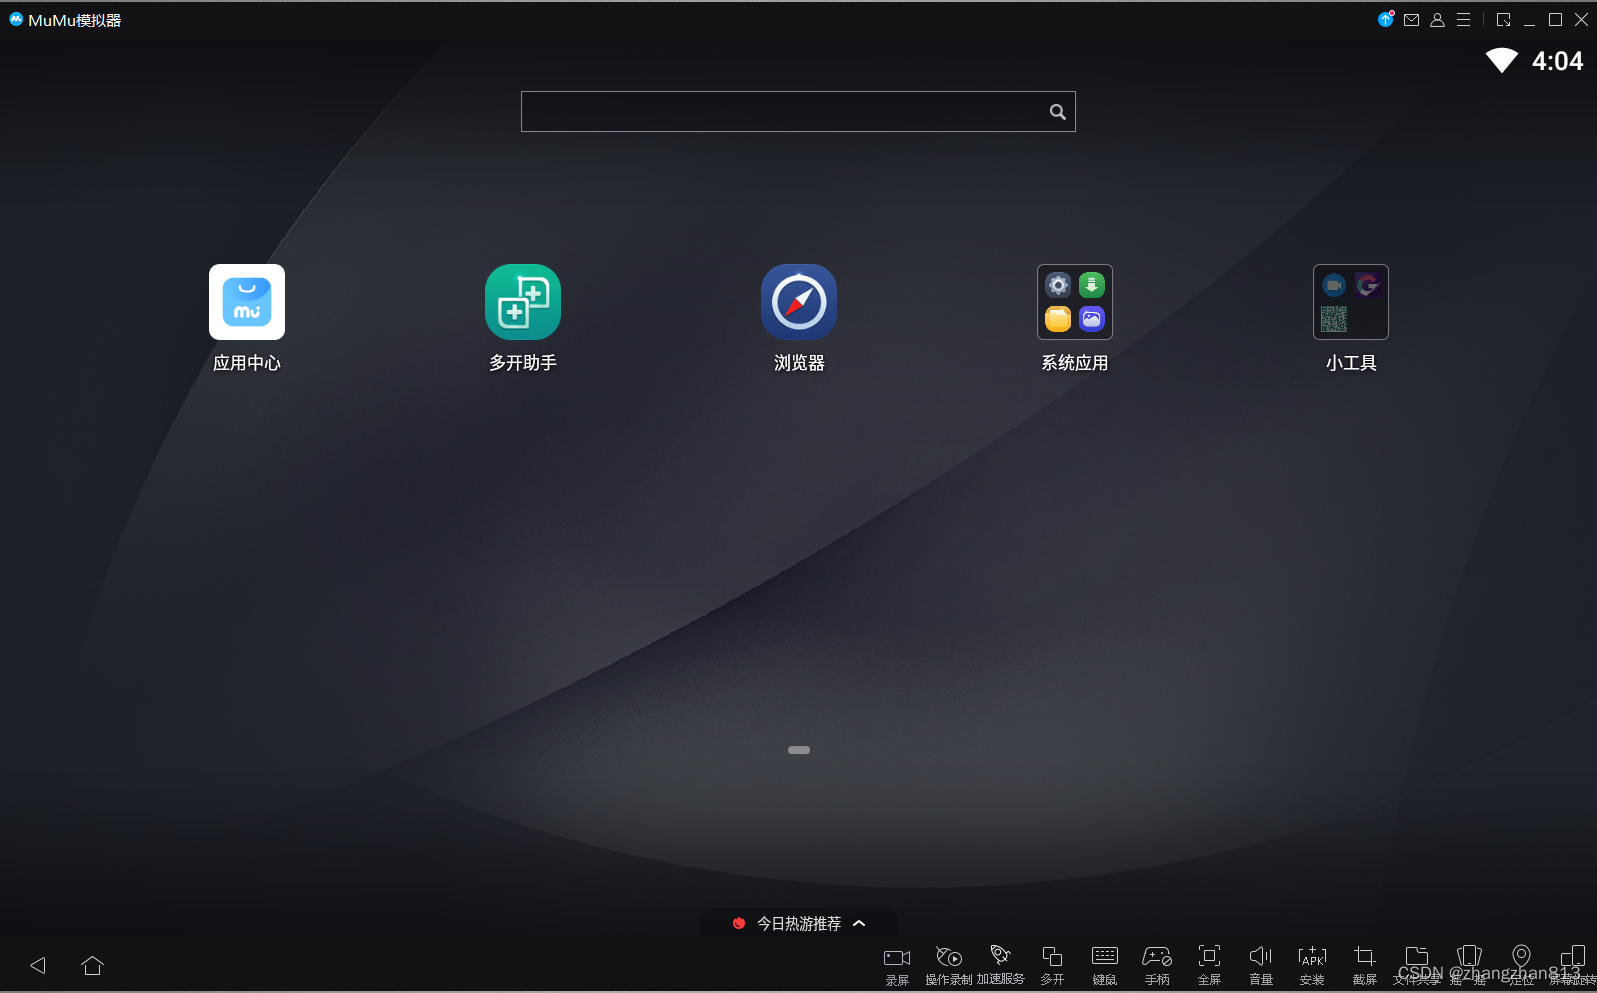The width and height of the screenshot is (1597, 993).
Task: Open the hamburger menu in title bar
Action: pyautogui.click(x=1463, y=20)
